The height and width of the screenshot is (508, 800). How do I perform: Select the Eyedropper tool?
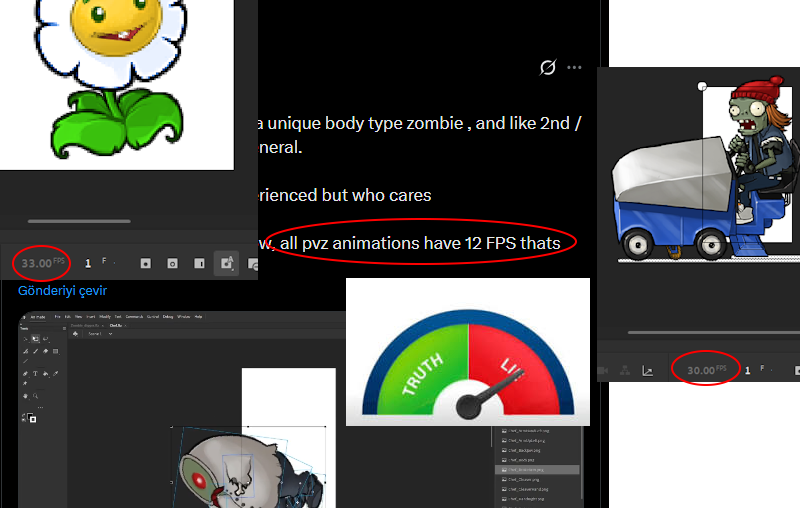coord(56,373)
